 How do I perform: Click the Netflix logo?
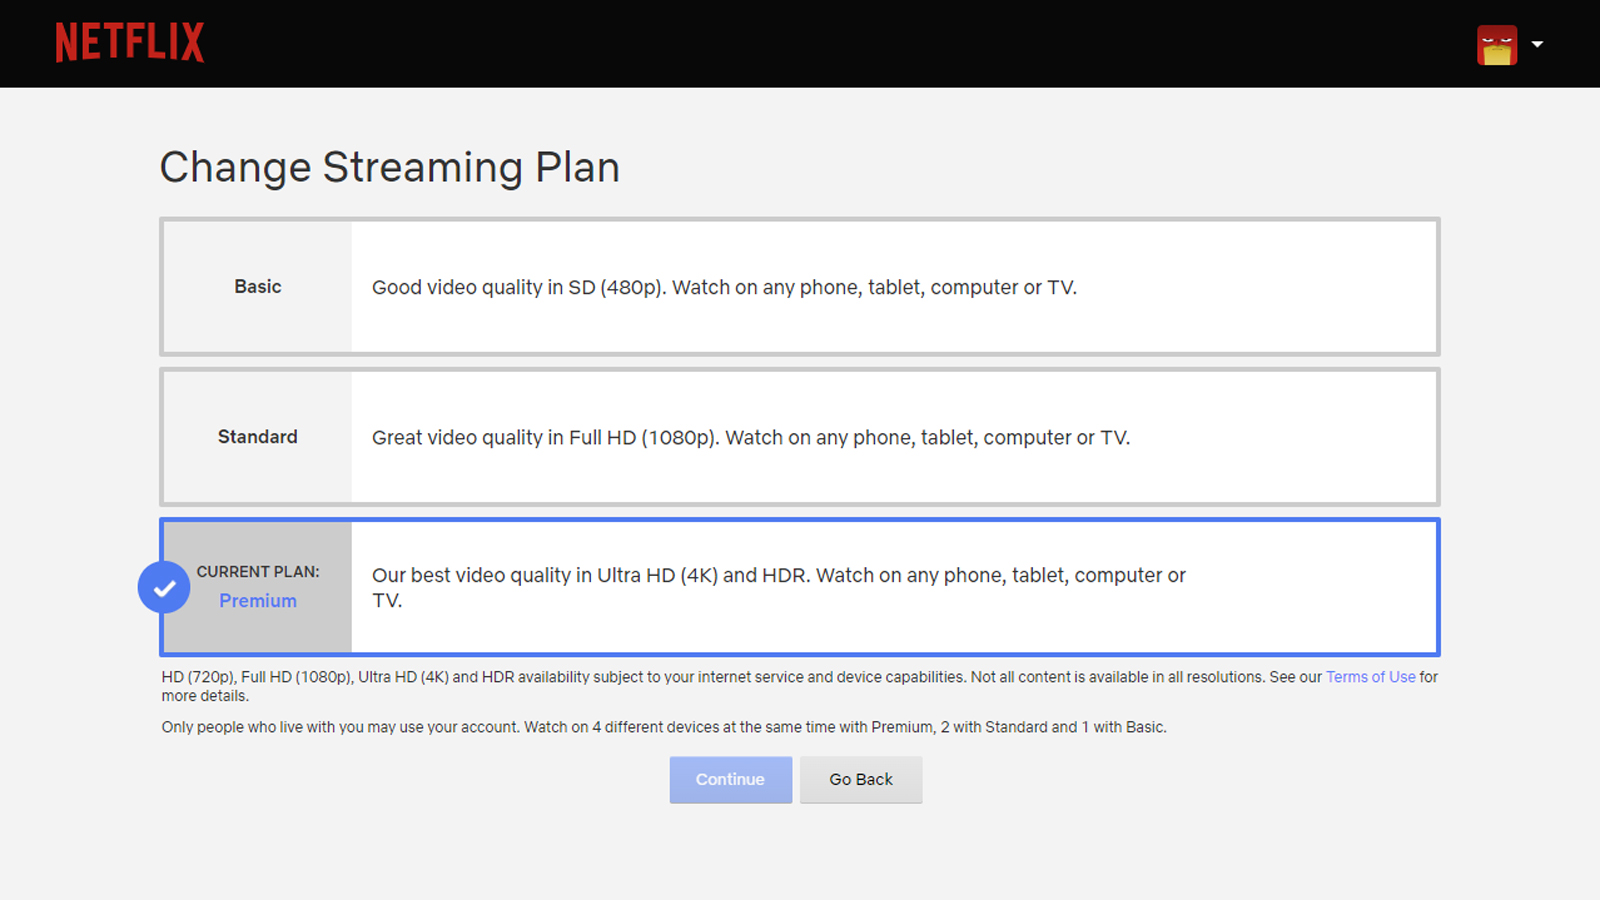[130, 43]
